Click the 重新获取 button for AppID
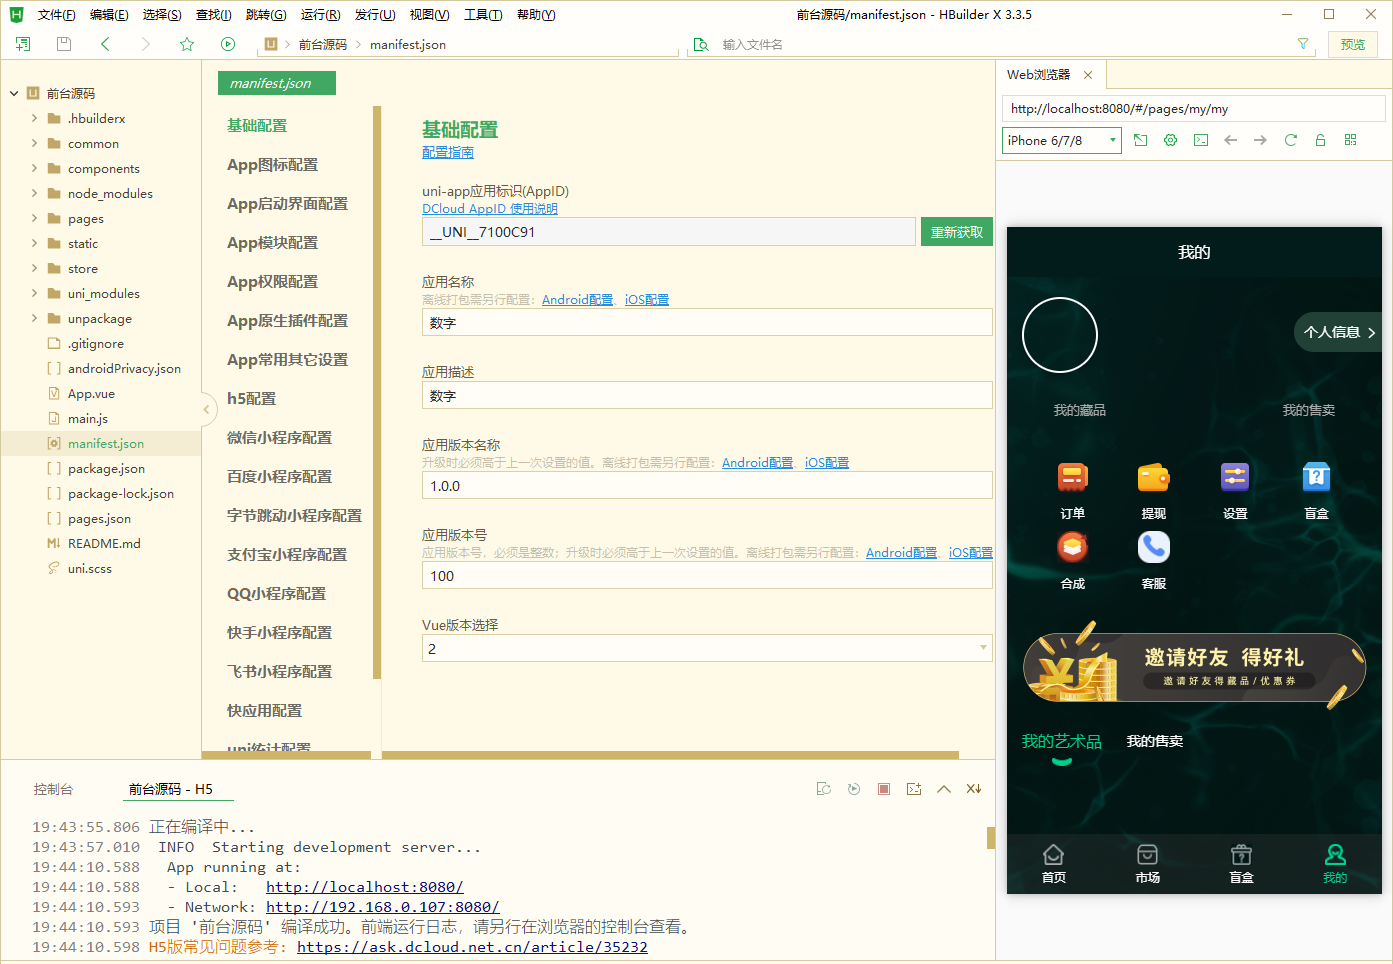 (956, 231)
